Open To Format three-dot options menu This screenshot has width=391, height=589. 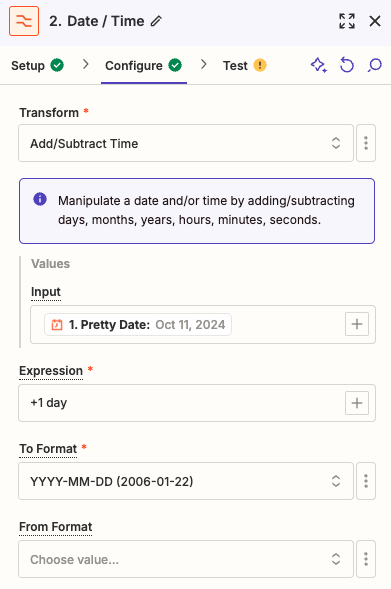[366, 481]
